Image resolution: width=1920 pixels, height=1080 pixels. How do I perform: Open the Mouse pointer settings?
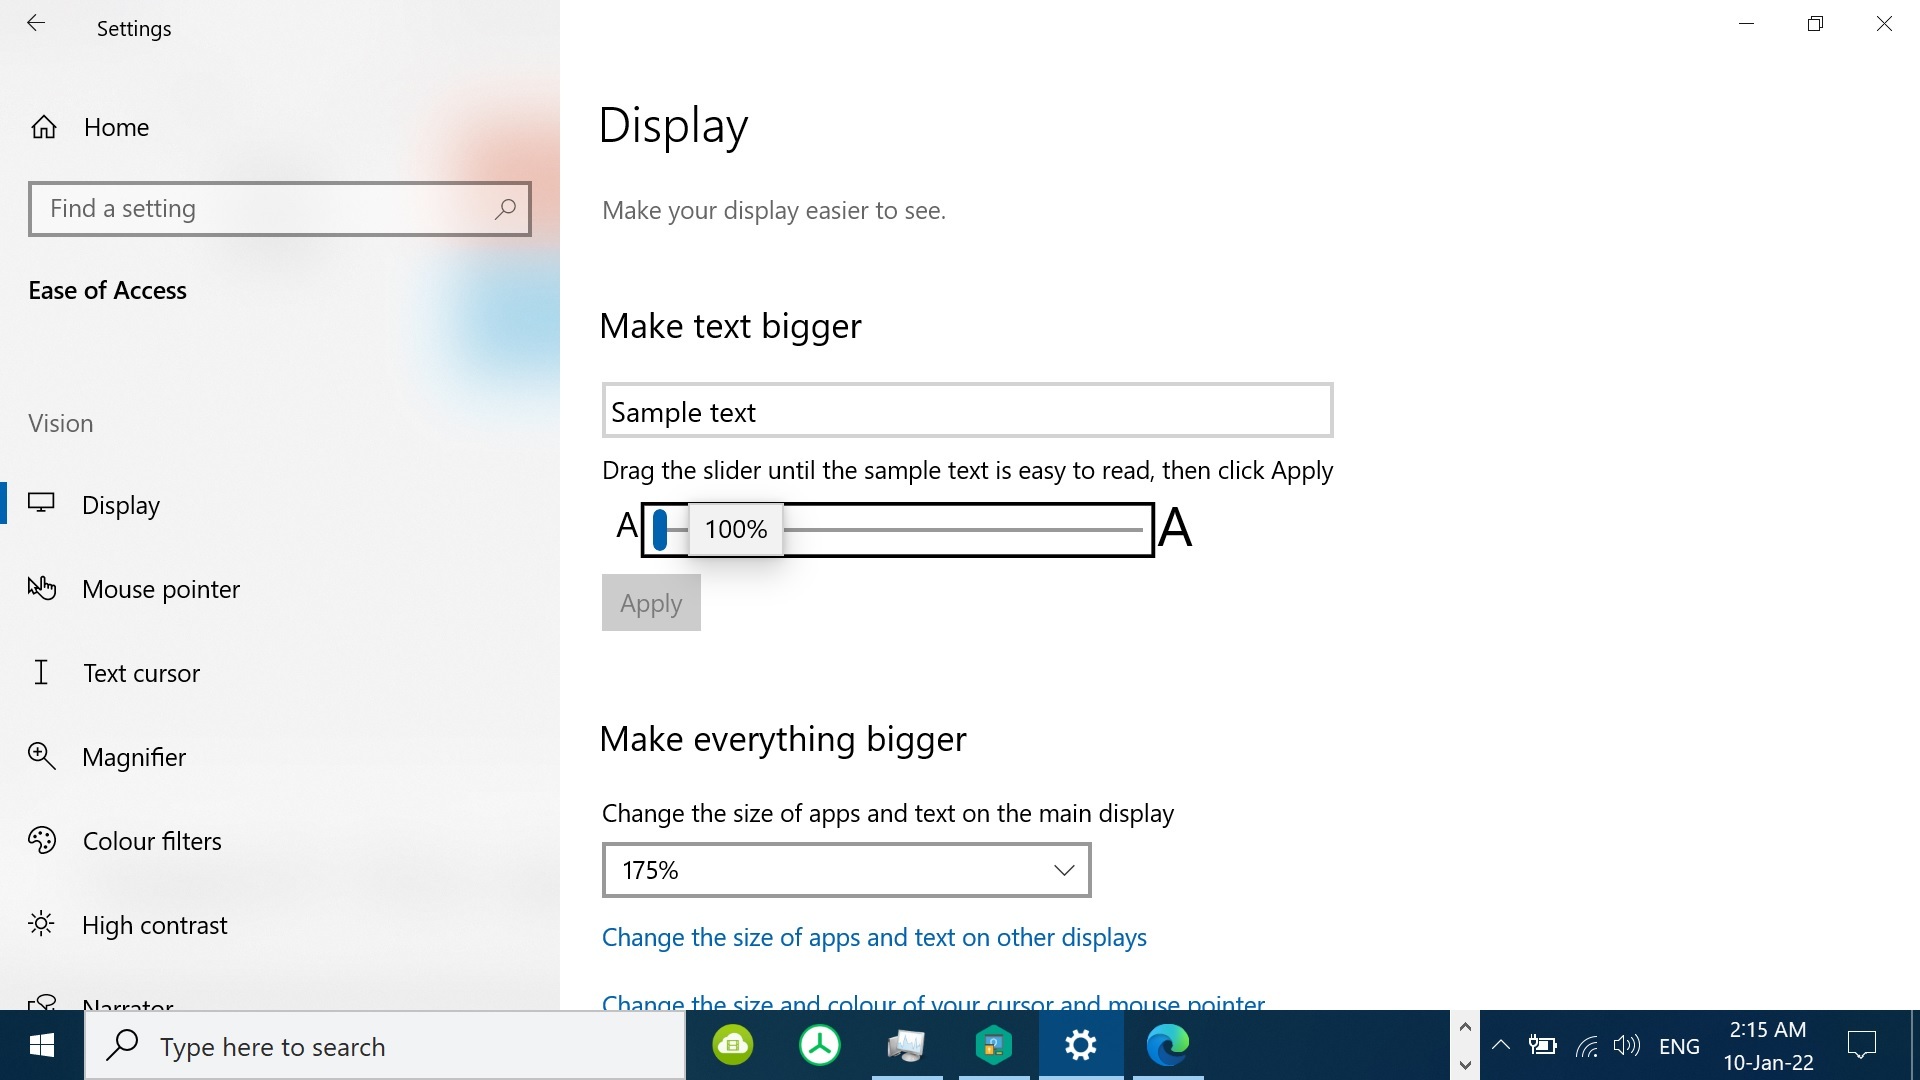click(160, 589)
